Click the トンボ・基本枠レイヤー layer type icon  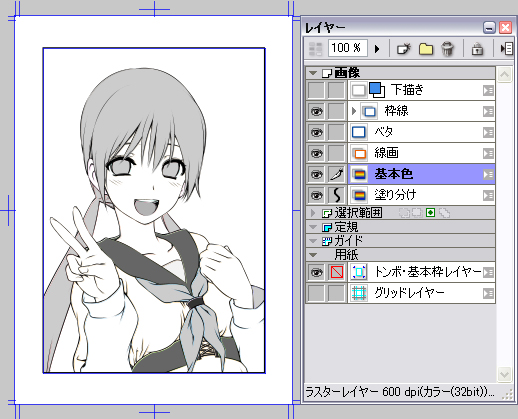(359, 272)
